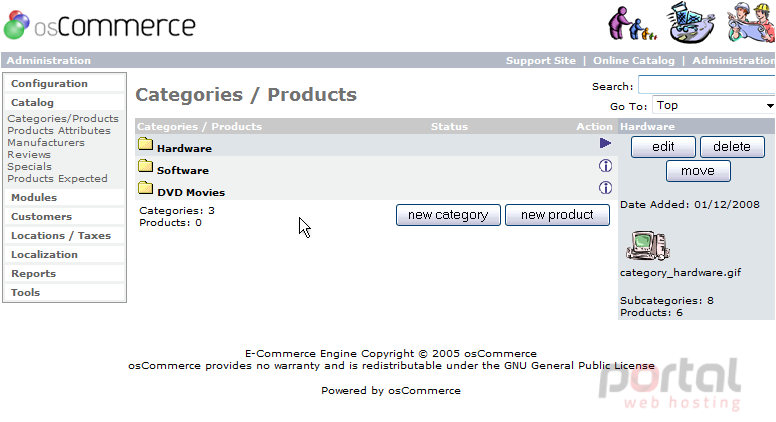Open the Support Site link
This screenshot has width=776, height=422.
pyautogui.click(x=541, y=60)
